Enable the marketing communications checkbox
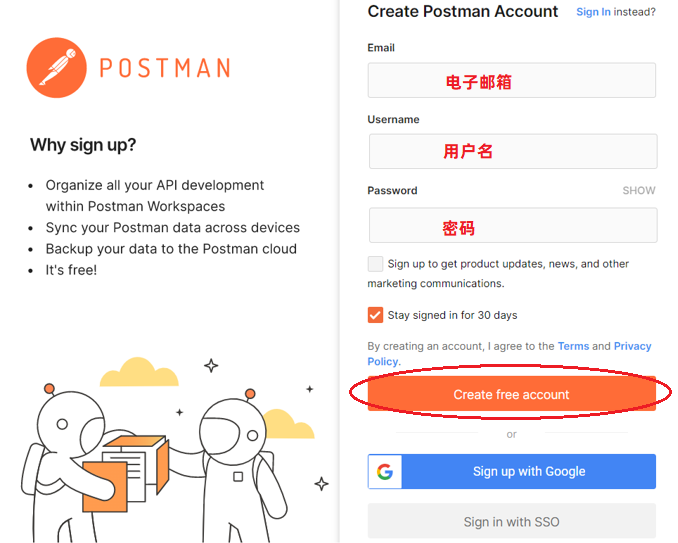 [x=376, y=264]
